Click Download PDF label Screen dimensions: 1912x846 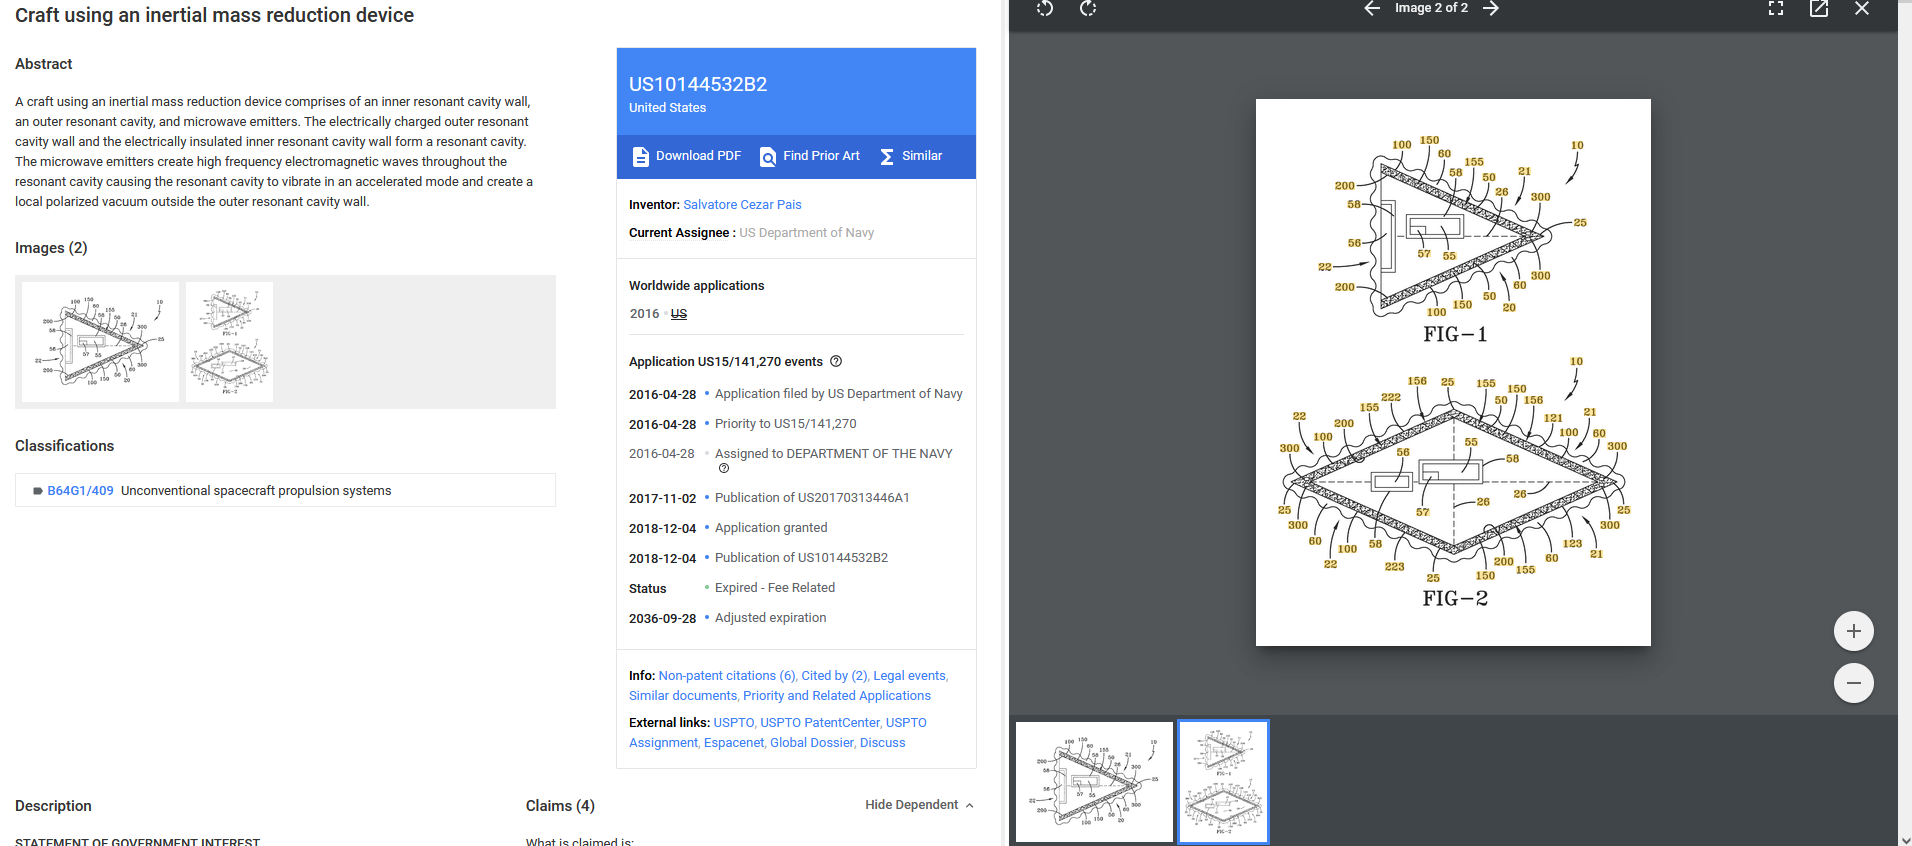tap(698, 156)
